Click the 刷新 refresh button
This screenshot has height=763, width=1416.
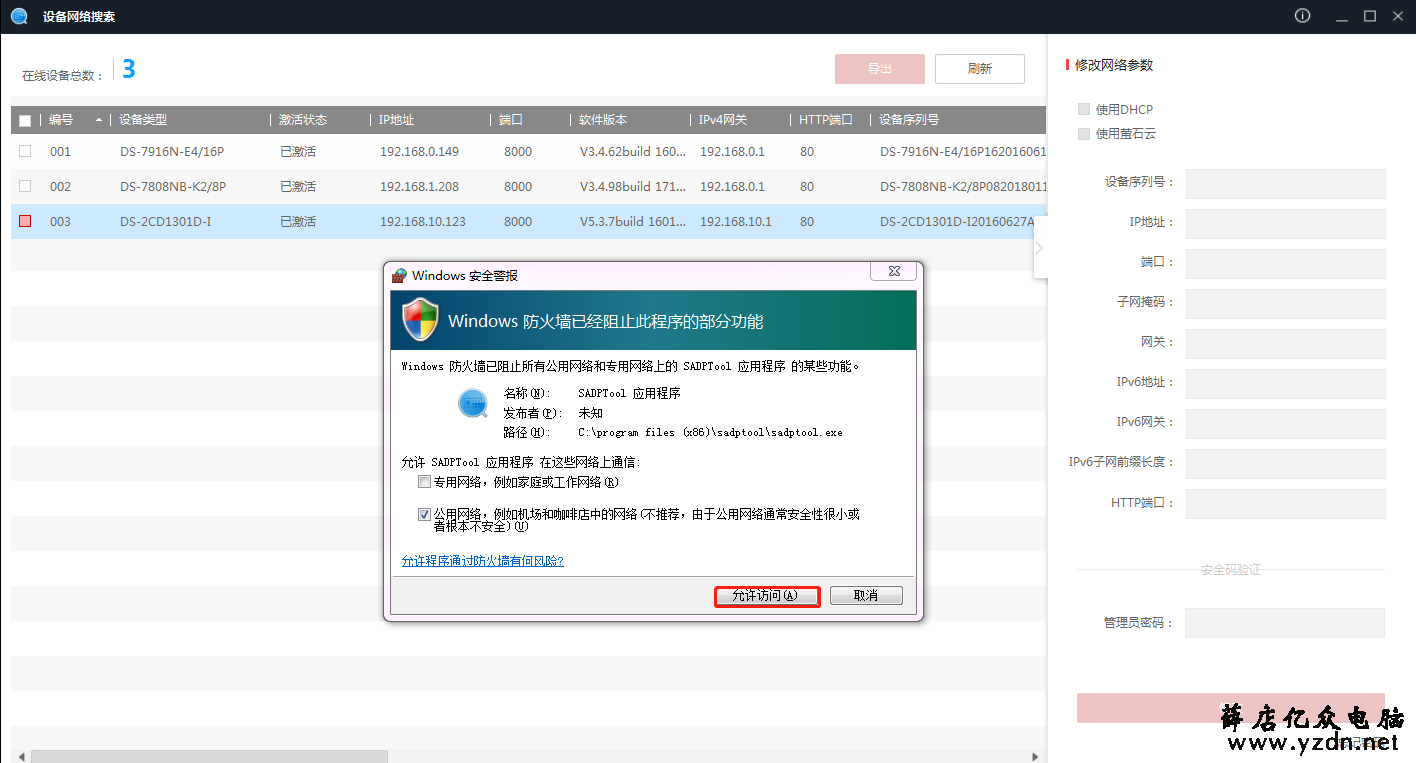point(980,69)
